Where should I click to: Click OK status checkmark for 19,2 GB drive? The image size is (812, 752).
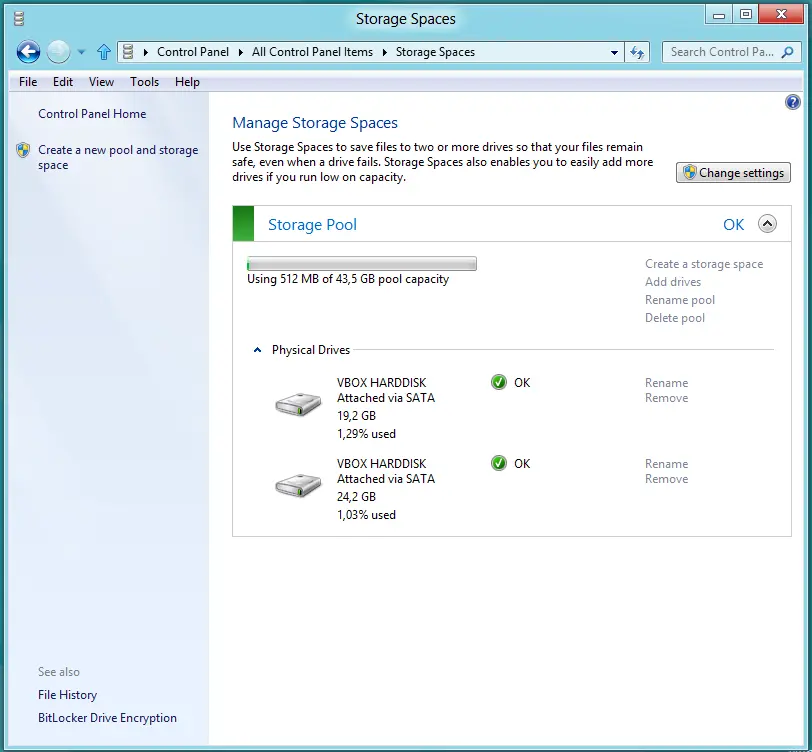[499, 382]
